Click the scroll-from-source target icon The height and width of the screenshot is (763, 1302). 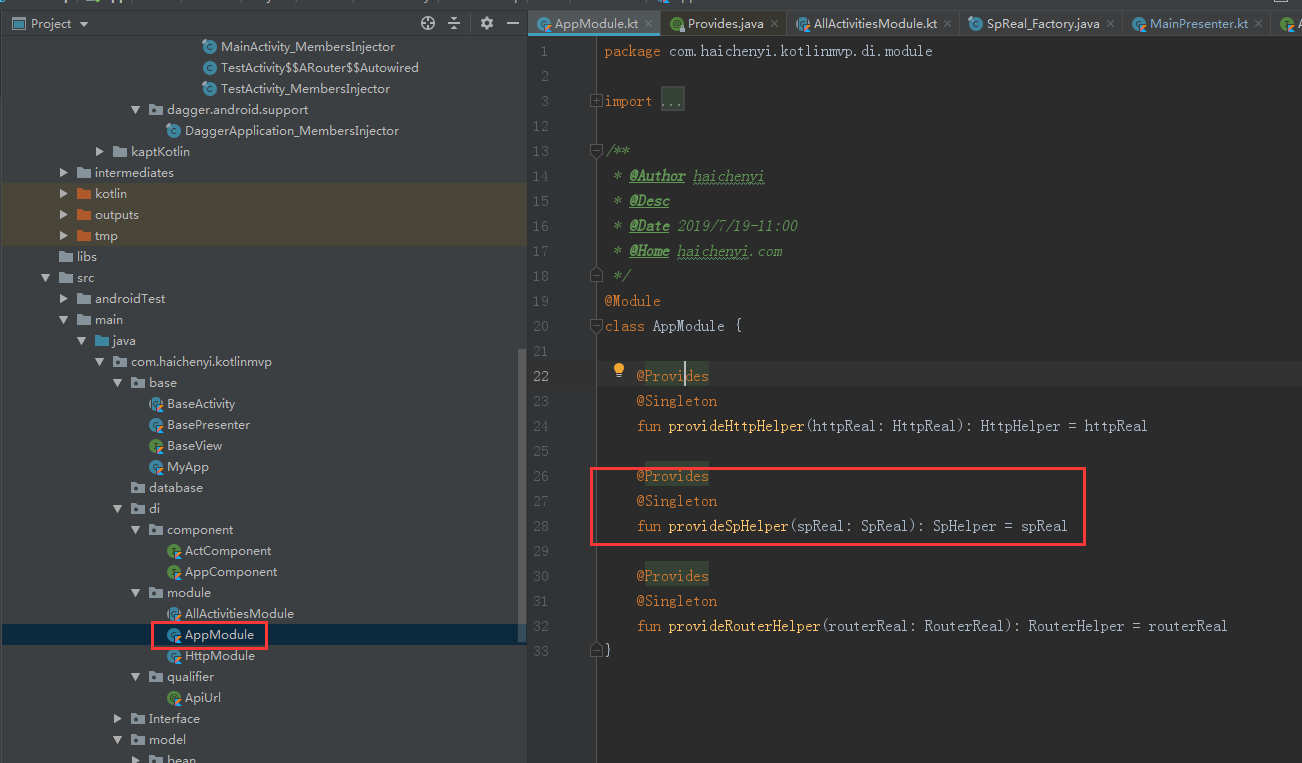(x=428, y=23)
